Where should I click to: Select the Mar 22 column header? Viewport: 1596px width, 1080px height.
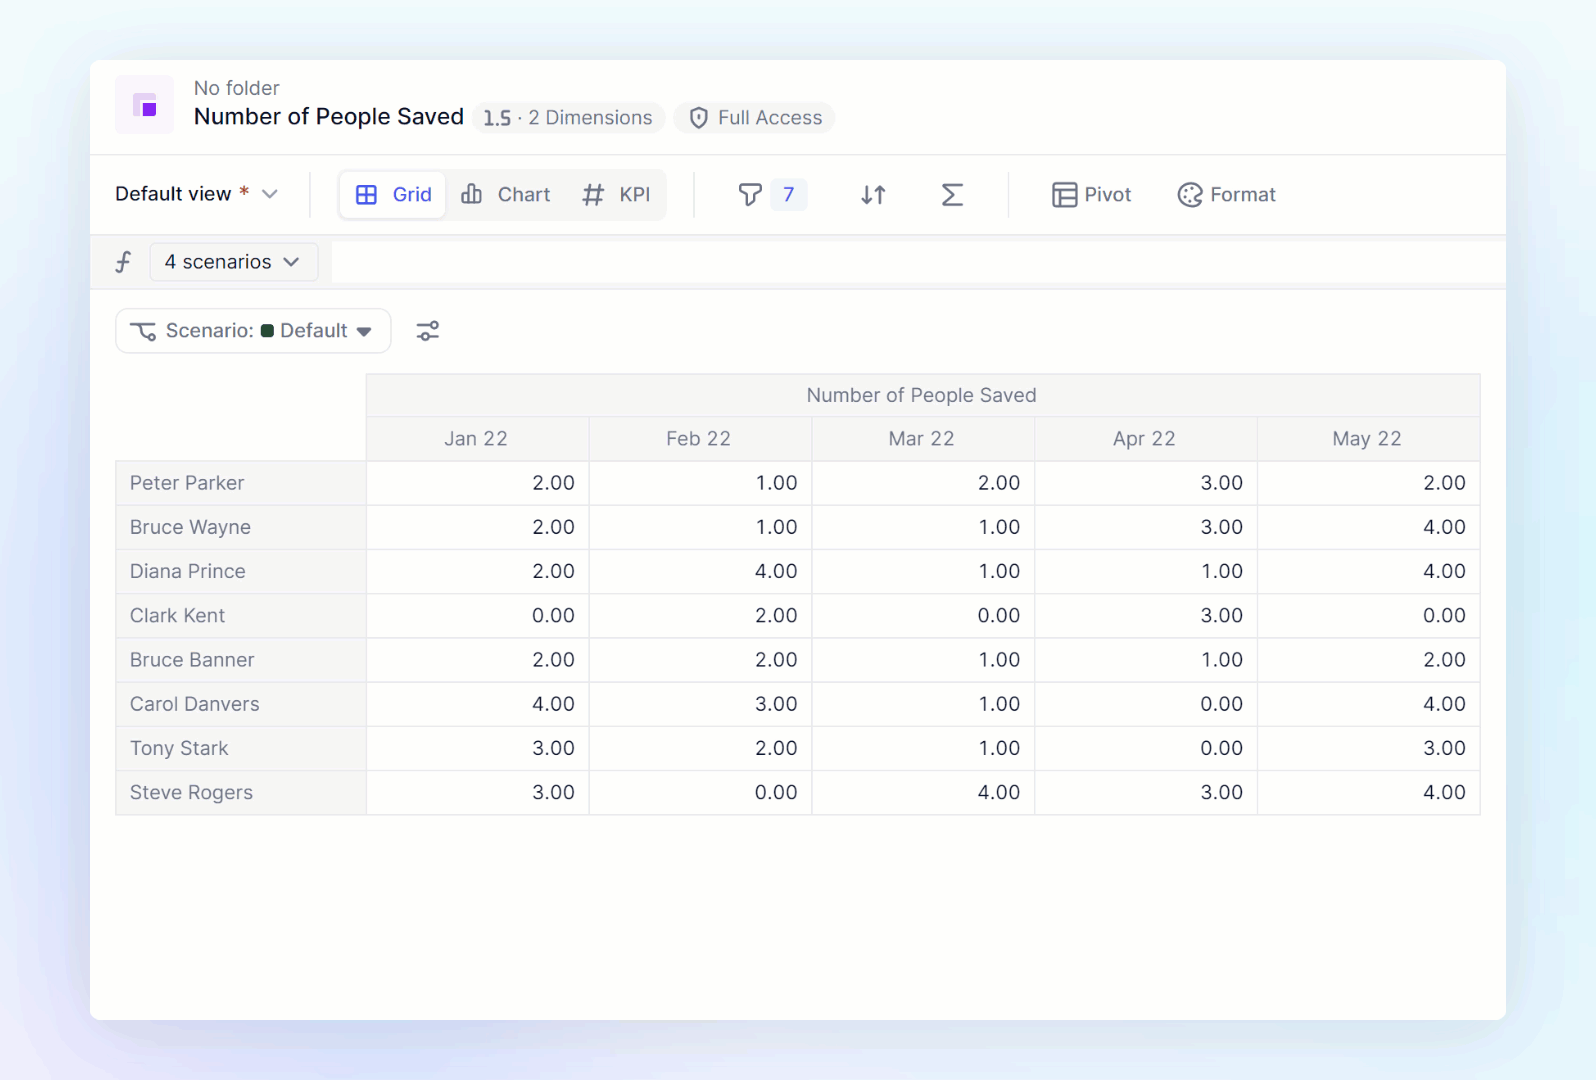click(x=923, y=439)
